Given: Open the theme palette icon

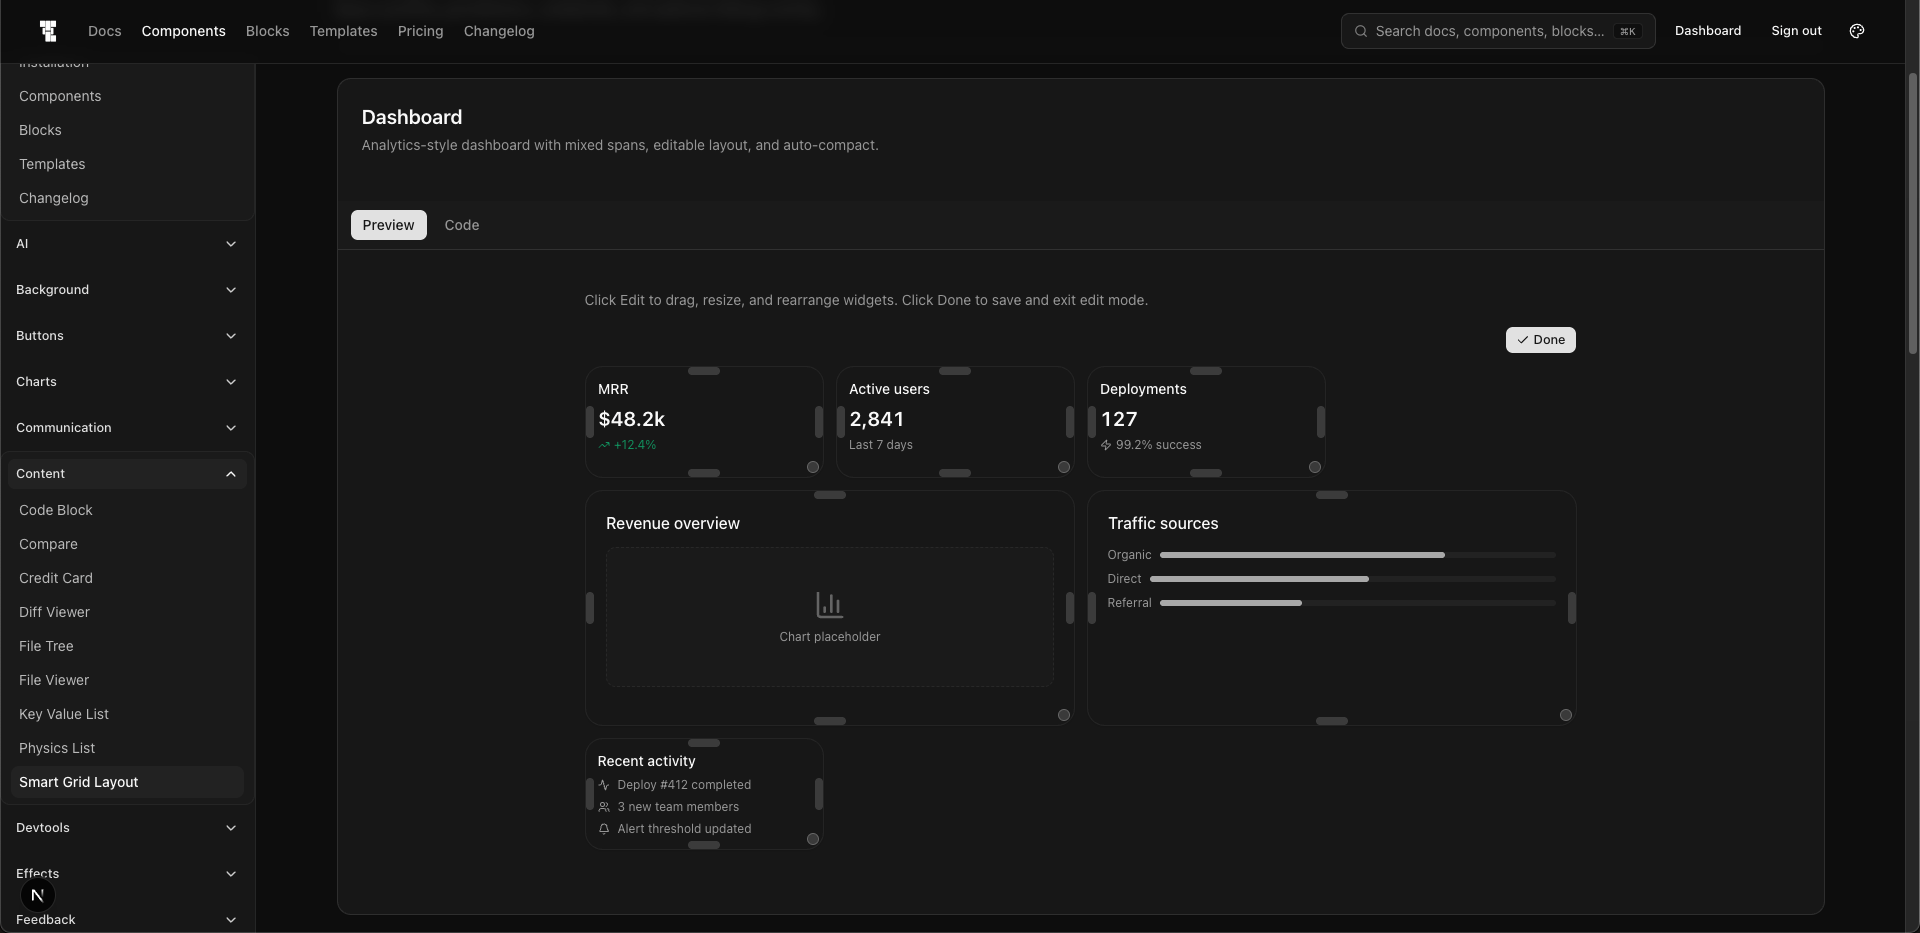Looking at the screenshot, I should (x=1857, y=31).
